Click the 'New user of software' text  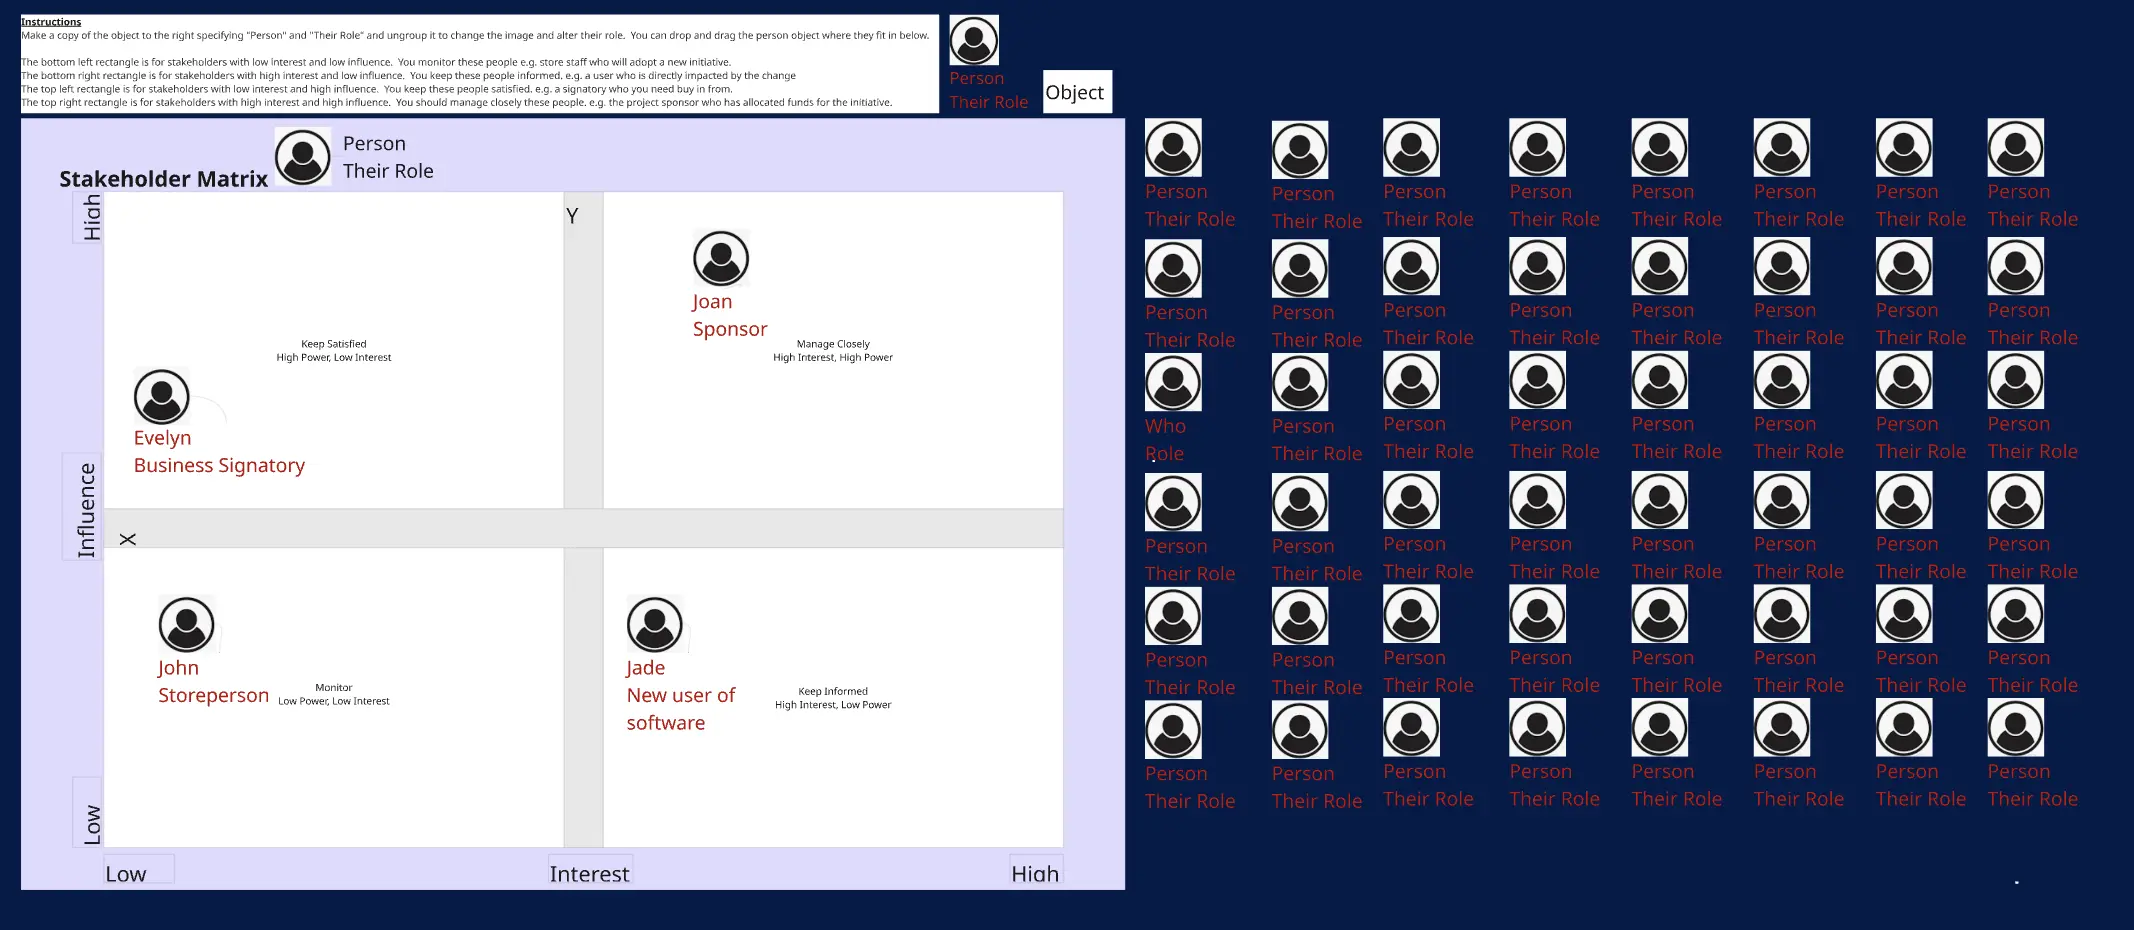click(x=680, y=708)
